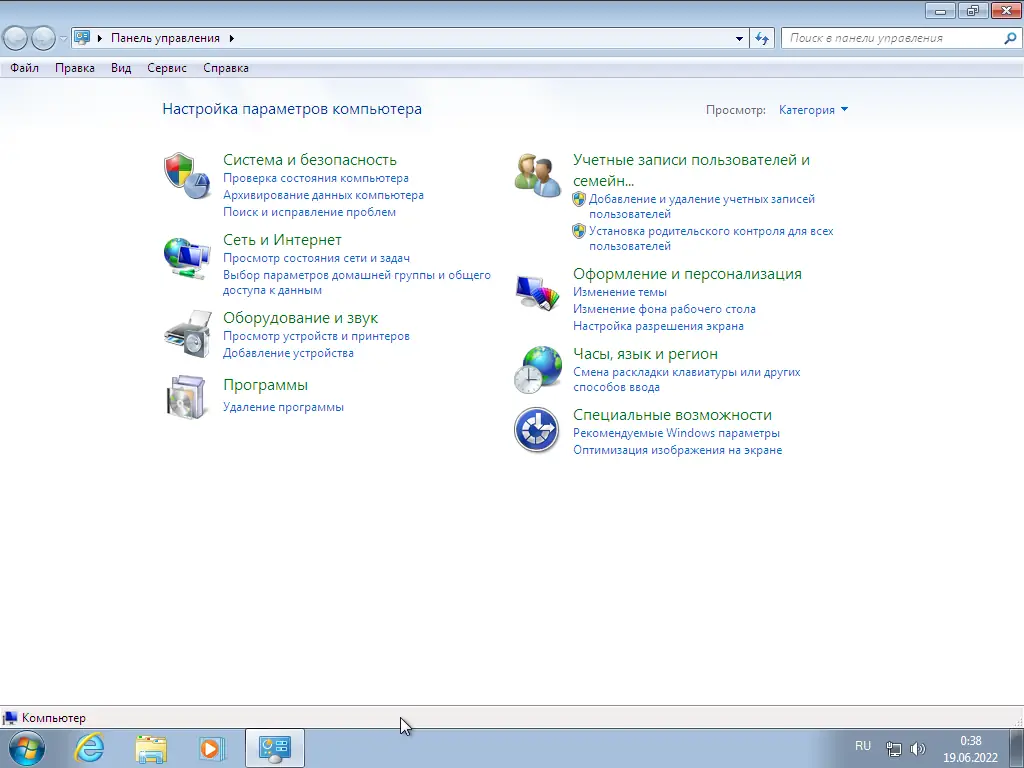This screenshot has height=768, width=1024.
Task: Open the Справка menu
Action: coord(226,68)
